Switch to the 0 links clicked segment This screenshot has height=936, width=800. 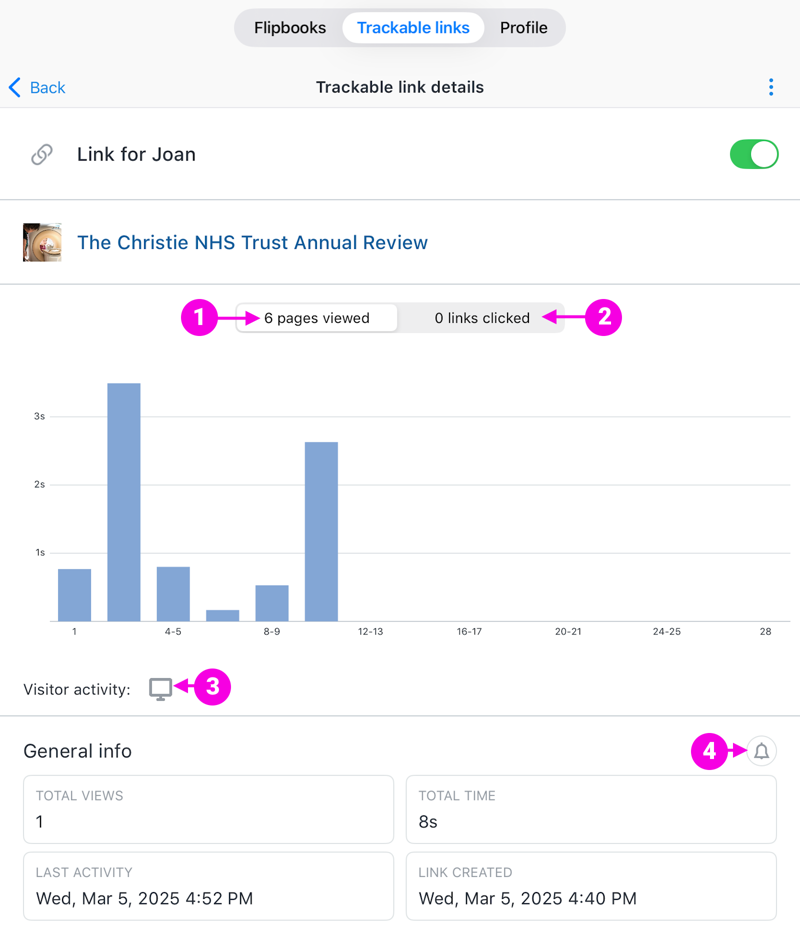482,318
